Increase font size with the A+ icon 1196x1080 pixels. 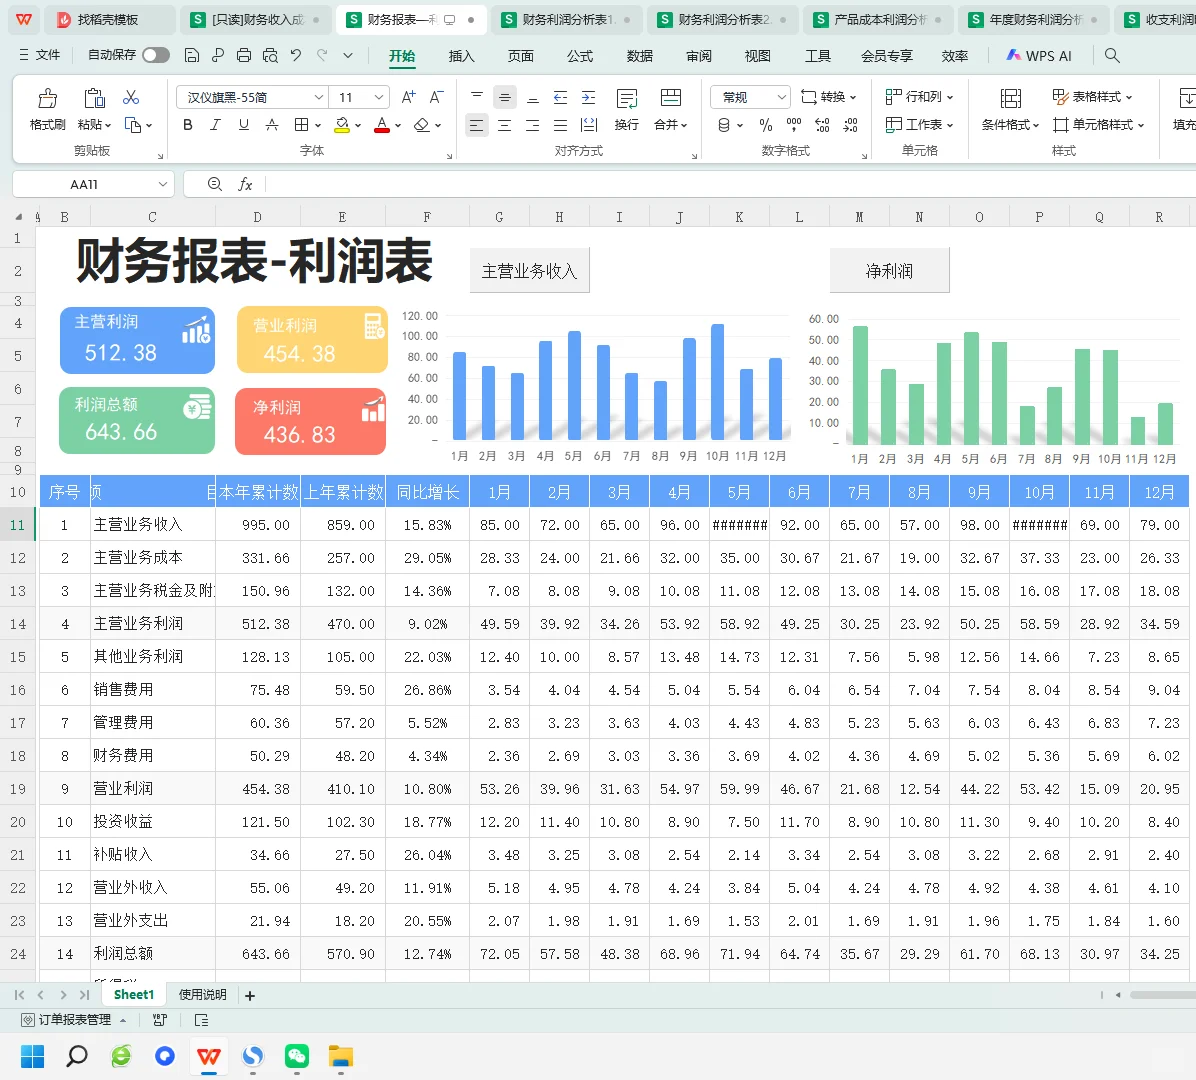coord(409,97)
